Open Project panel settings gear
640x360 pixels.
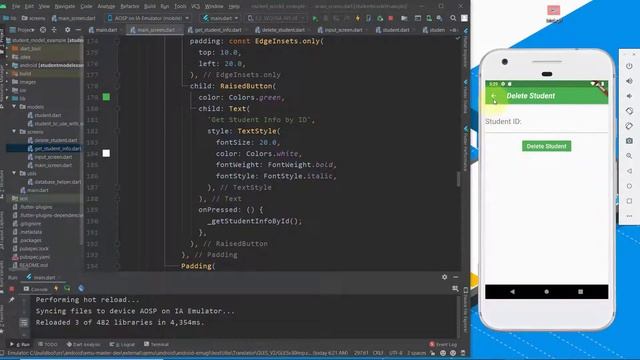pos(67,30)
